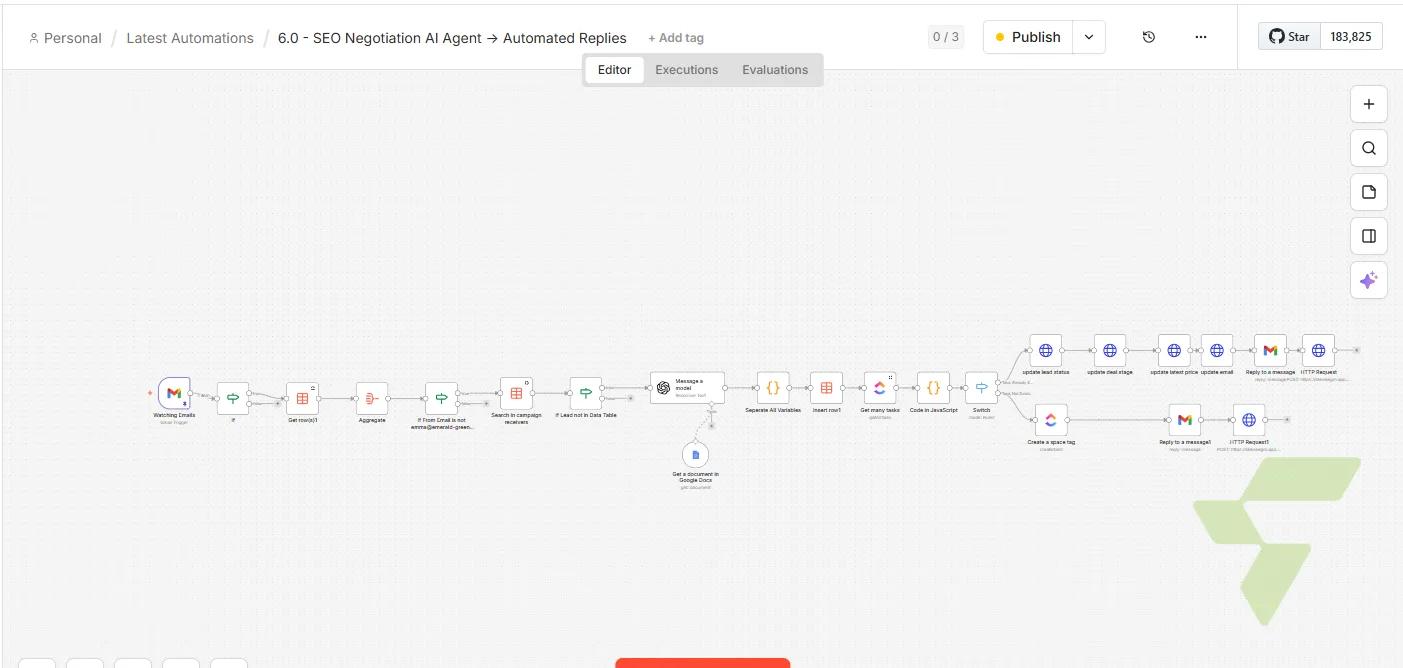Click the workflow name SEO Negotiation AI Agent
This screenshot has height=668, width=1403.
tap(452, 38)
